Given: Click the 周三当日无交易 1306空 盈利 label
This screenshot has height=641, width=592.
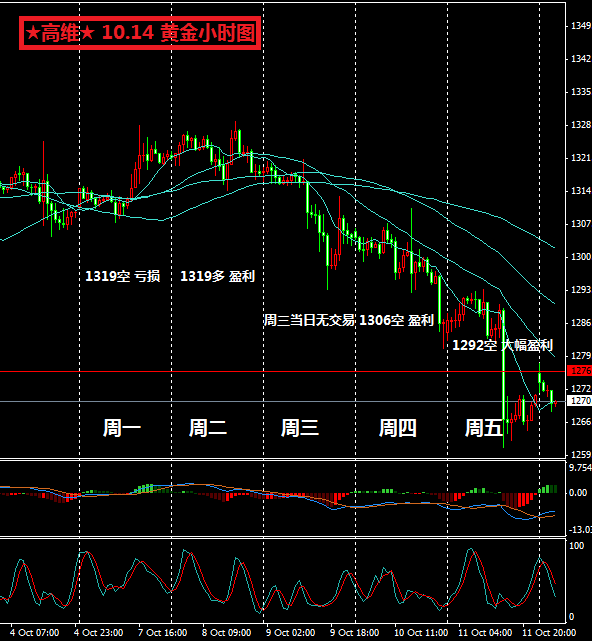Looking at the screenshot, I should click(348, 320).
